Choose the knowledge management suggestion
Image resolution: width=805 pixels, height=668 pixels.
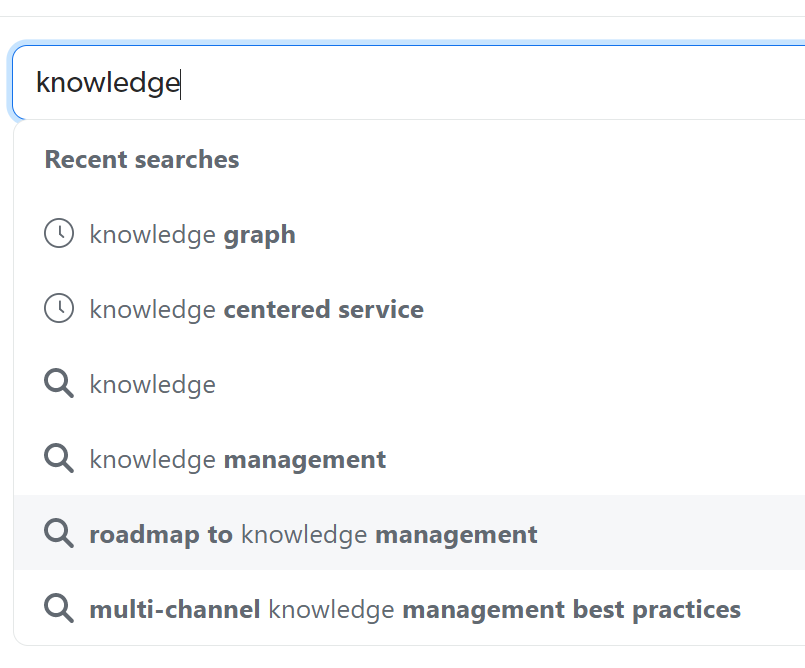237,458
